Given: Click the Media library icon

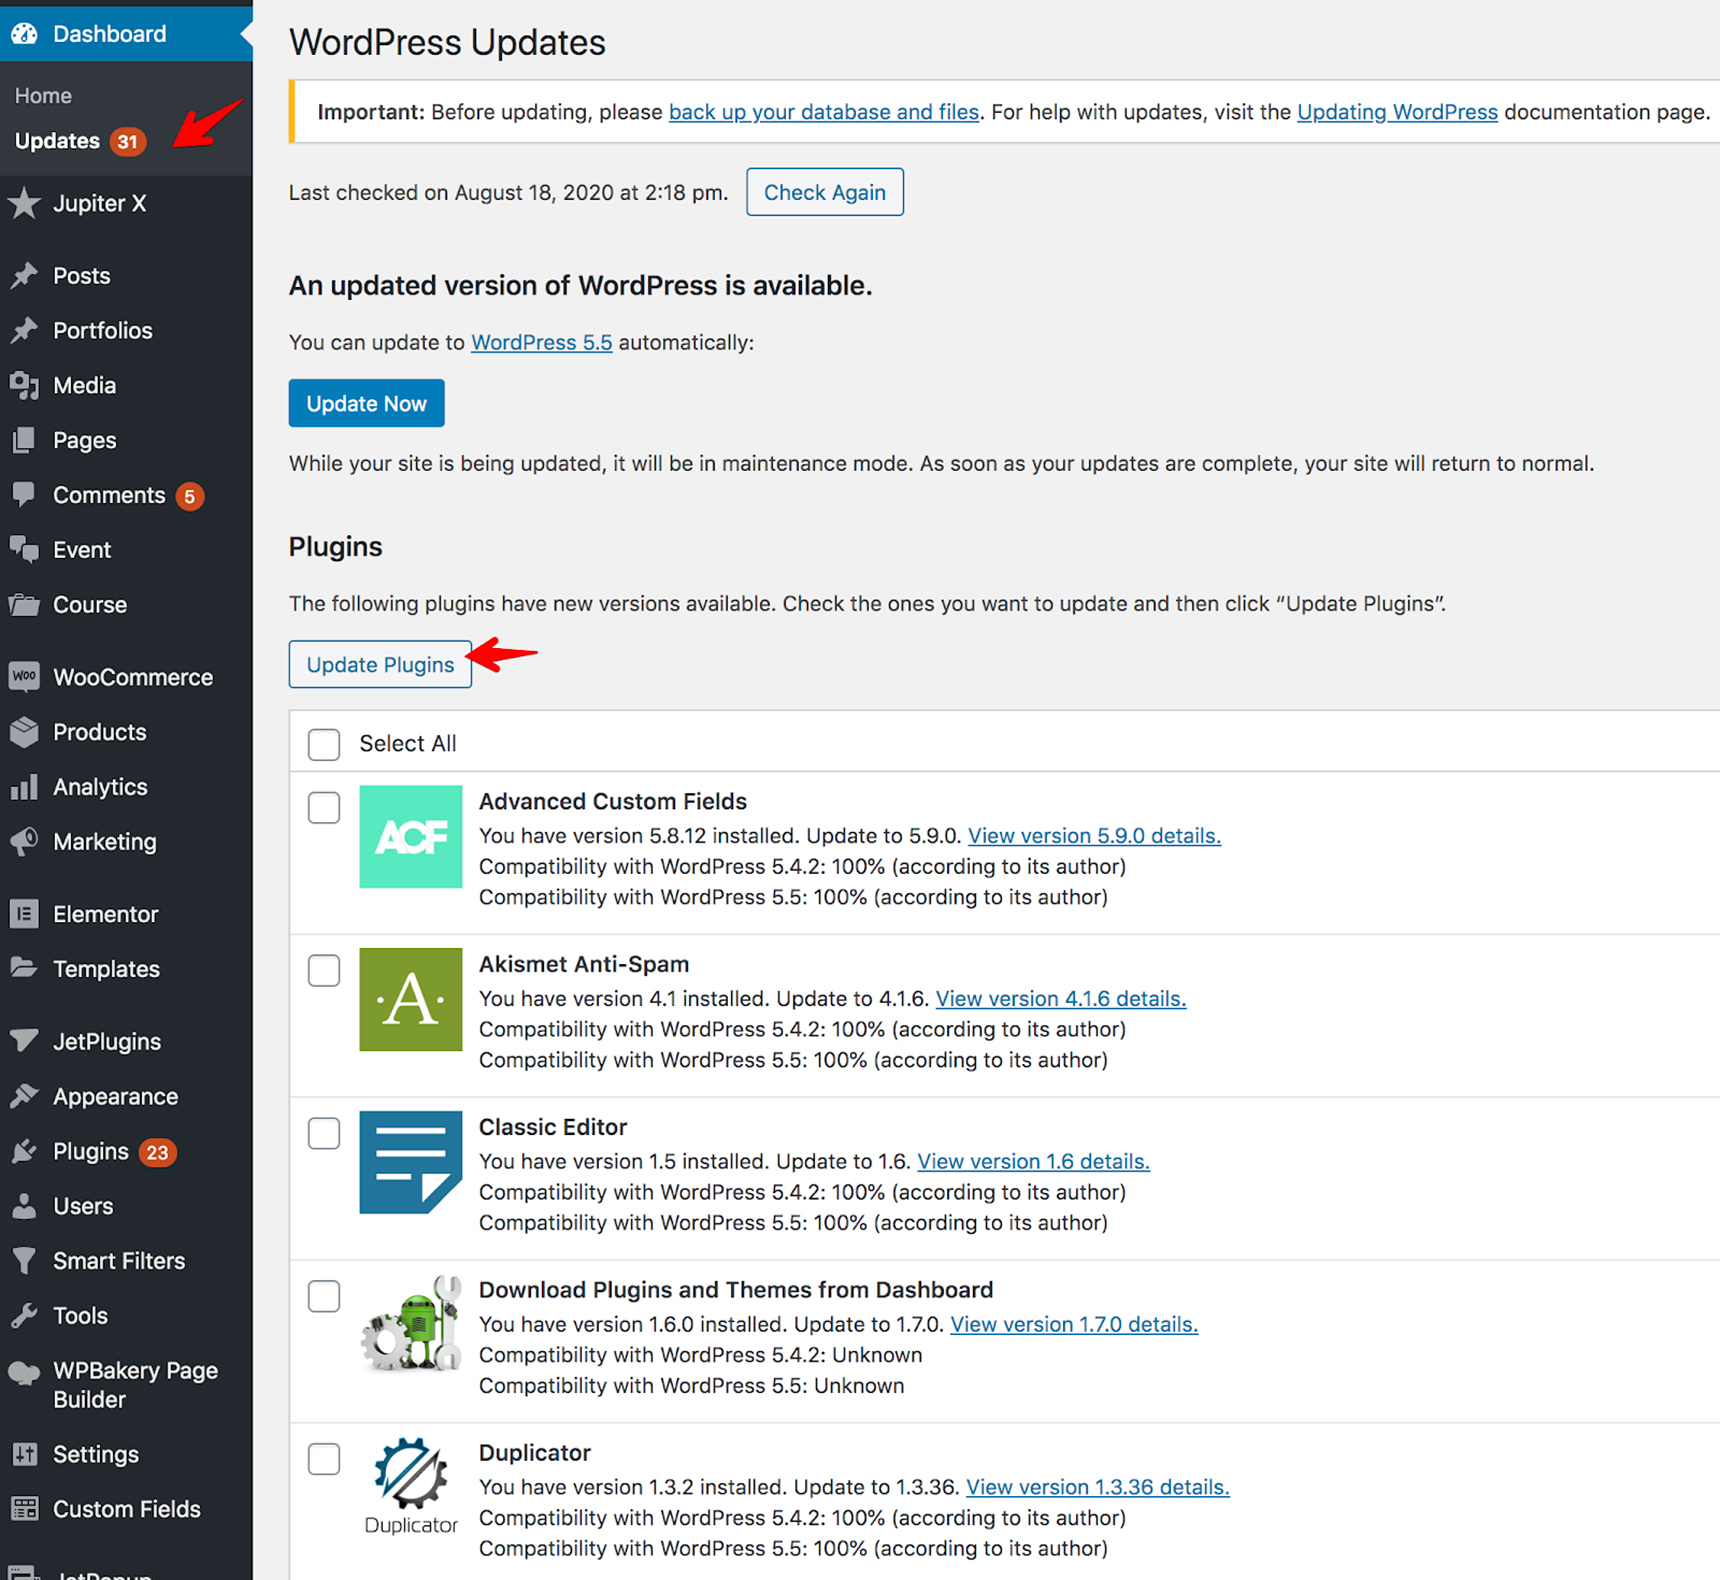Looking at the screenshot, I should pos(25,386).
